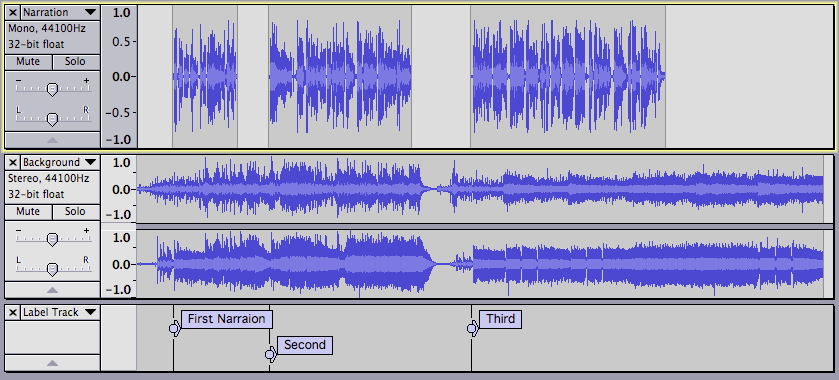The image size is (839, 380).
Task: Collapse the Label Track
Action: tap(52, 362)
